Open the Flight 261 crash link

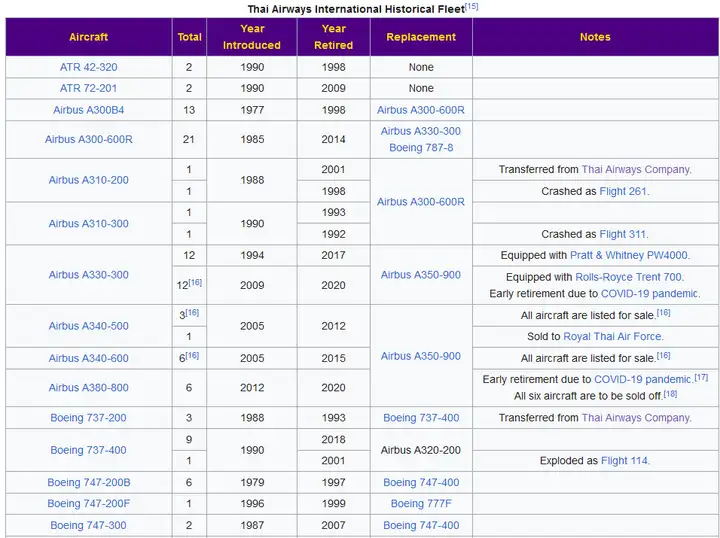(623, 191)
